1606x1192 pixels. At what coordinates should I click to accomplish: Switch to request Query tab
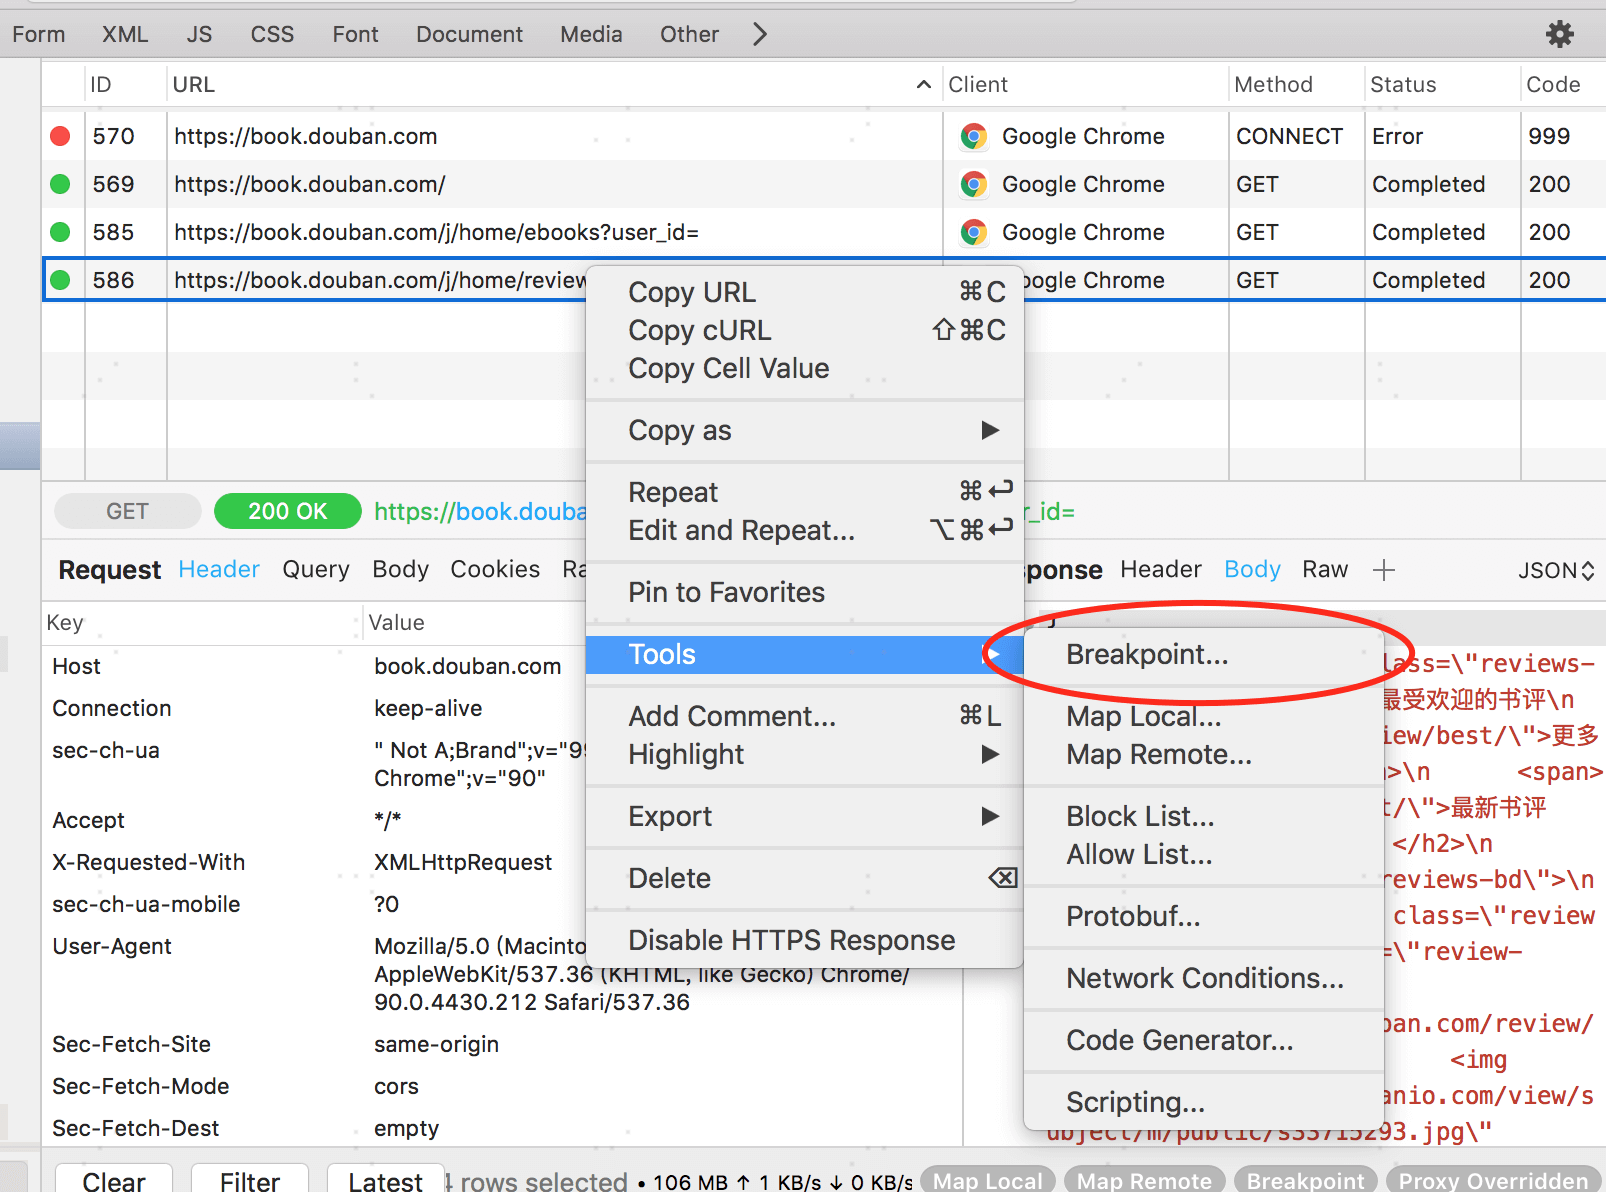point(316,569)
